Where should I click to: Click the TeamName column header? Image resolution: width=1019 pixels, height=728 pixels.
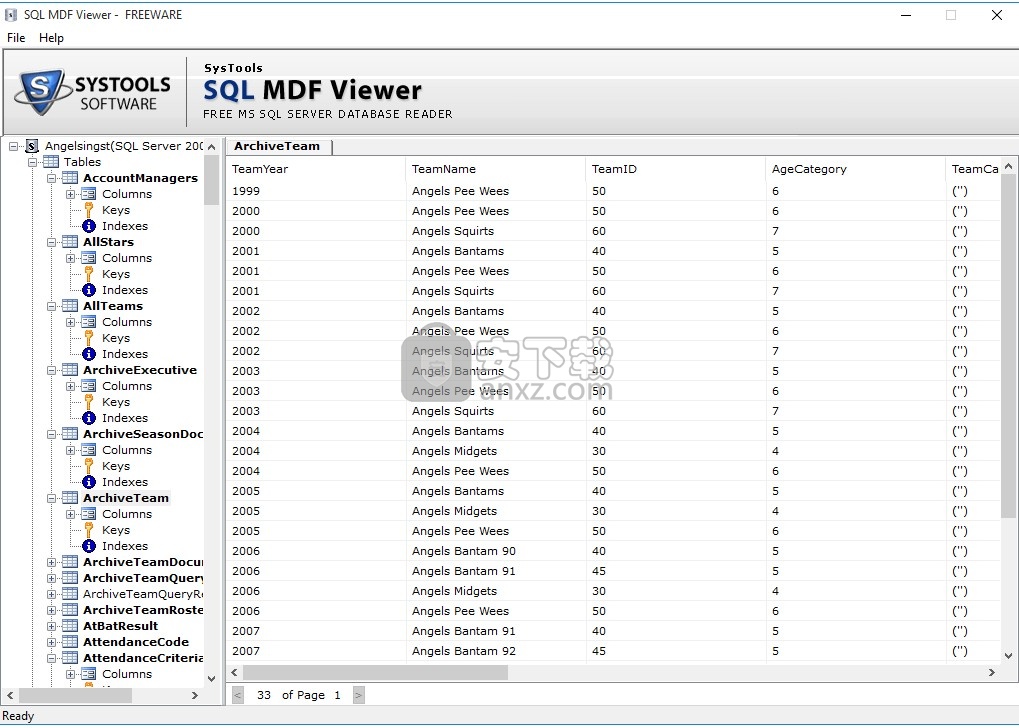[496, 169]
